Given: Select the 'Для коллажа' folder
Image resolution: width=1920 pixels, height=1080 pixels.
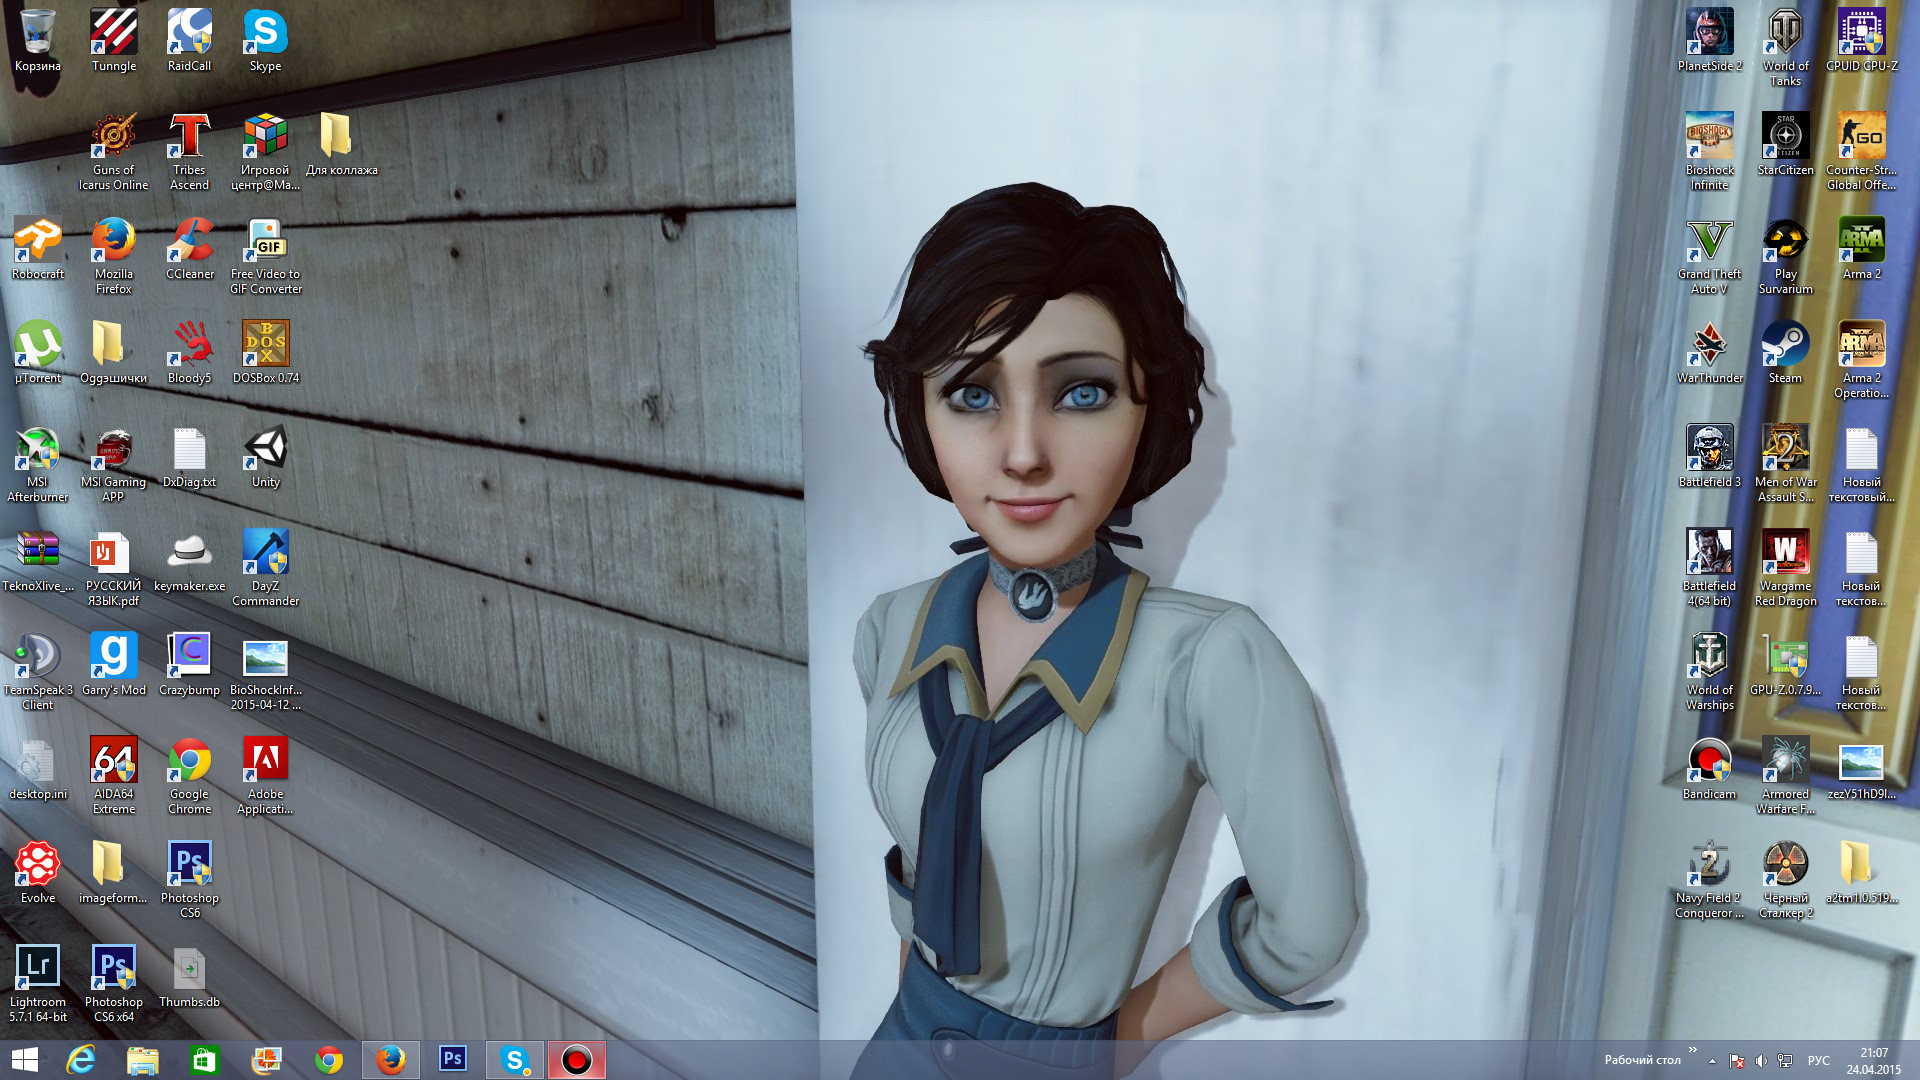Looking at the screenshot, I should click(x=341, y=144).
